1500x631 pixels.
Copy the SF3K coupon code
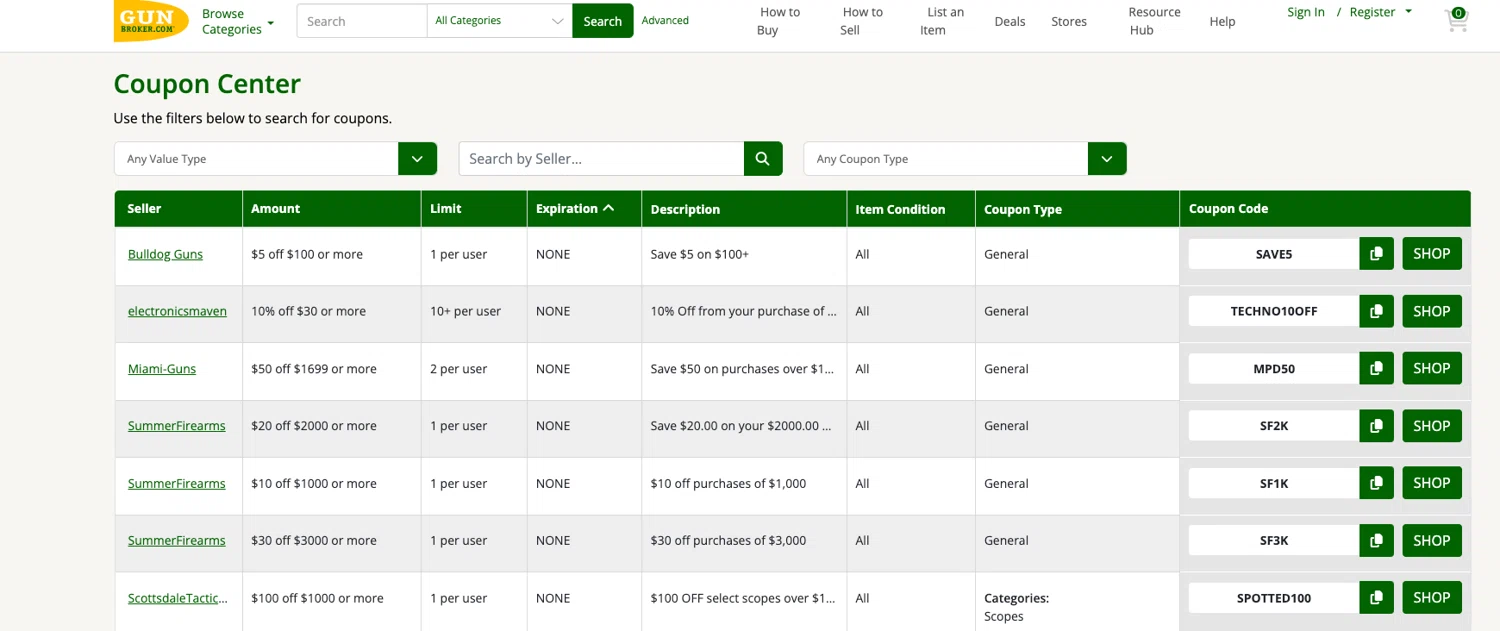pos(1376,540)
